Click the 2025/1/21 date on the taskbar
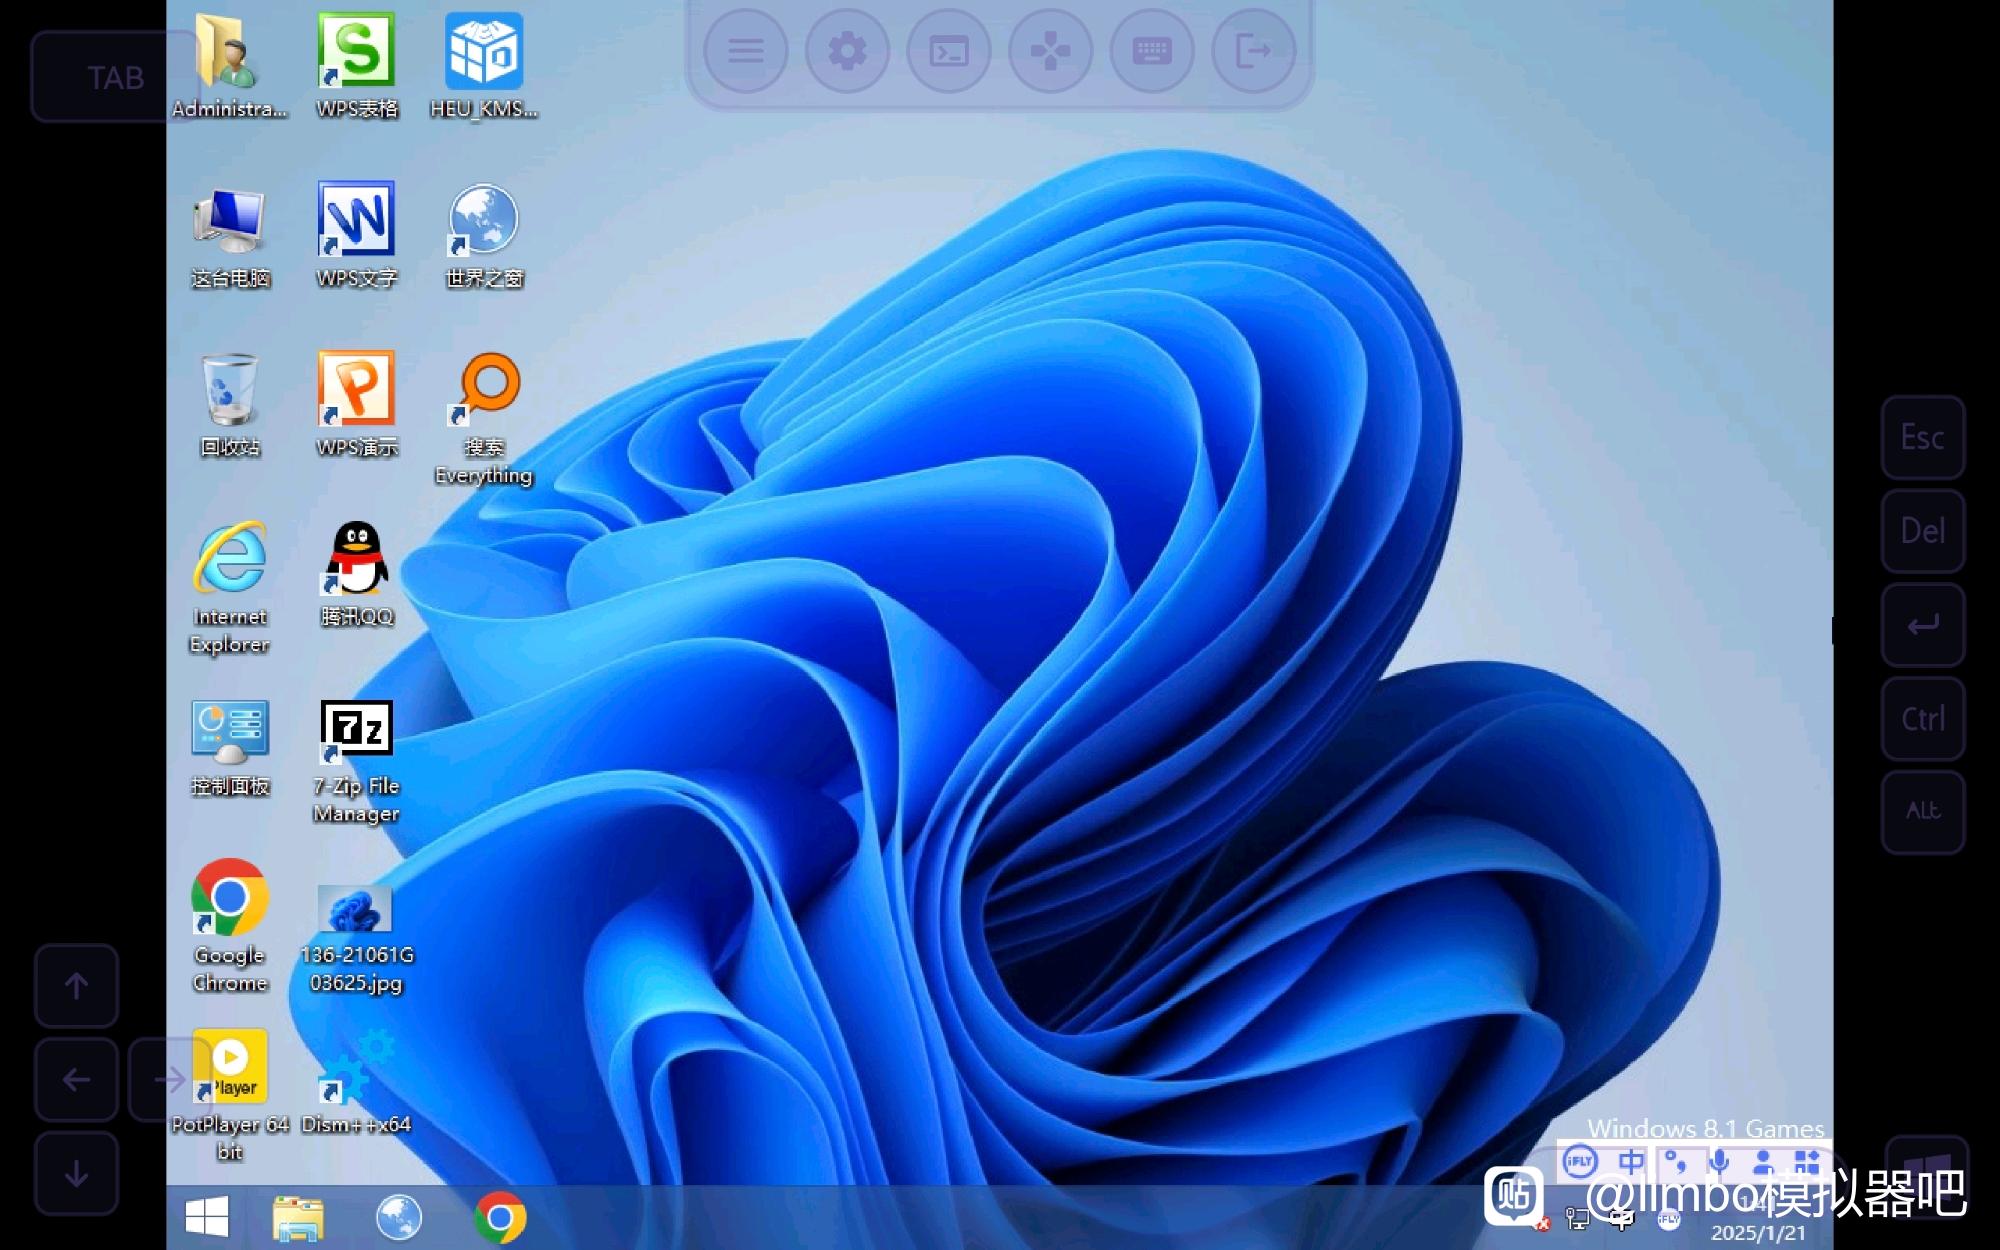 [1758, 1233]
